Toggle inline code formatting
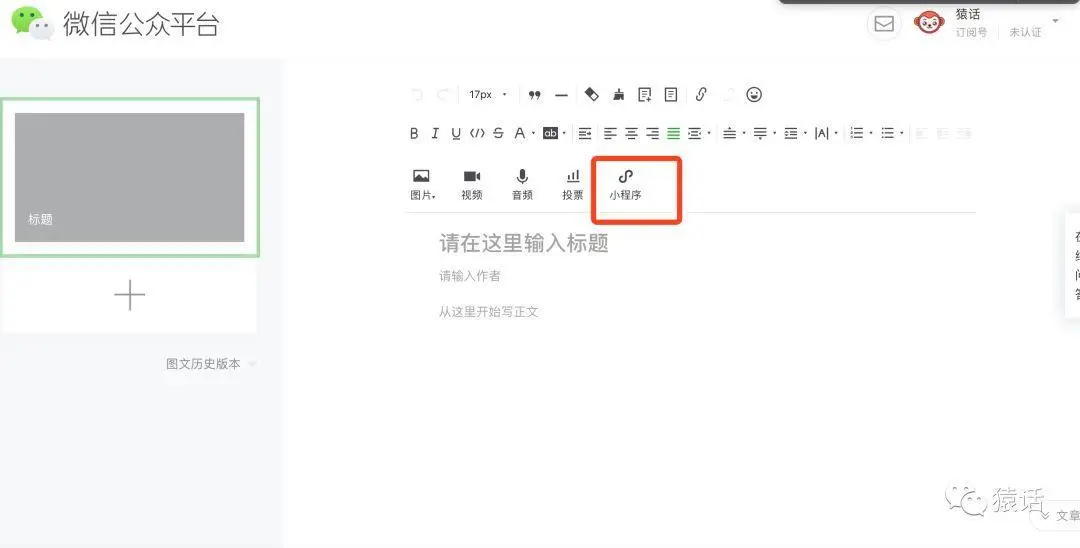Image resolution: width=1080 pixels, height=548 pixels. (477, 134)
